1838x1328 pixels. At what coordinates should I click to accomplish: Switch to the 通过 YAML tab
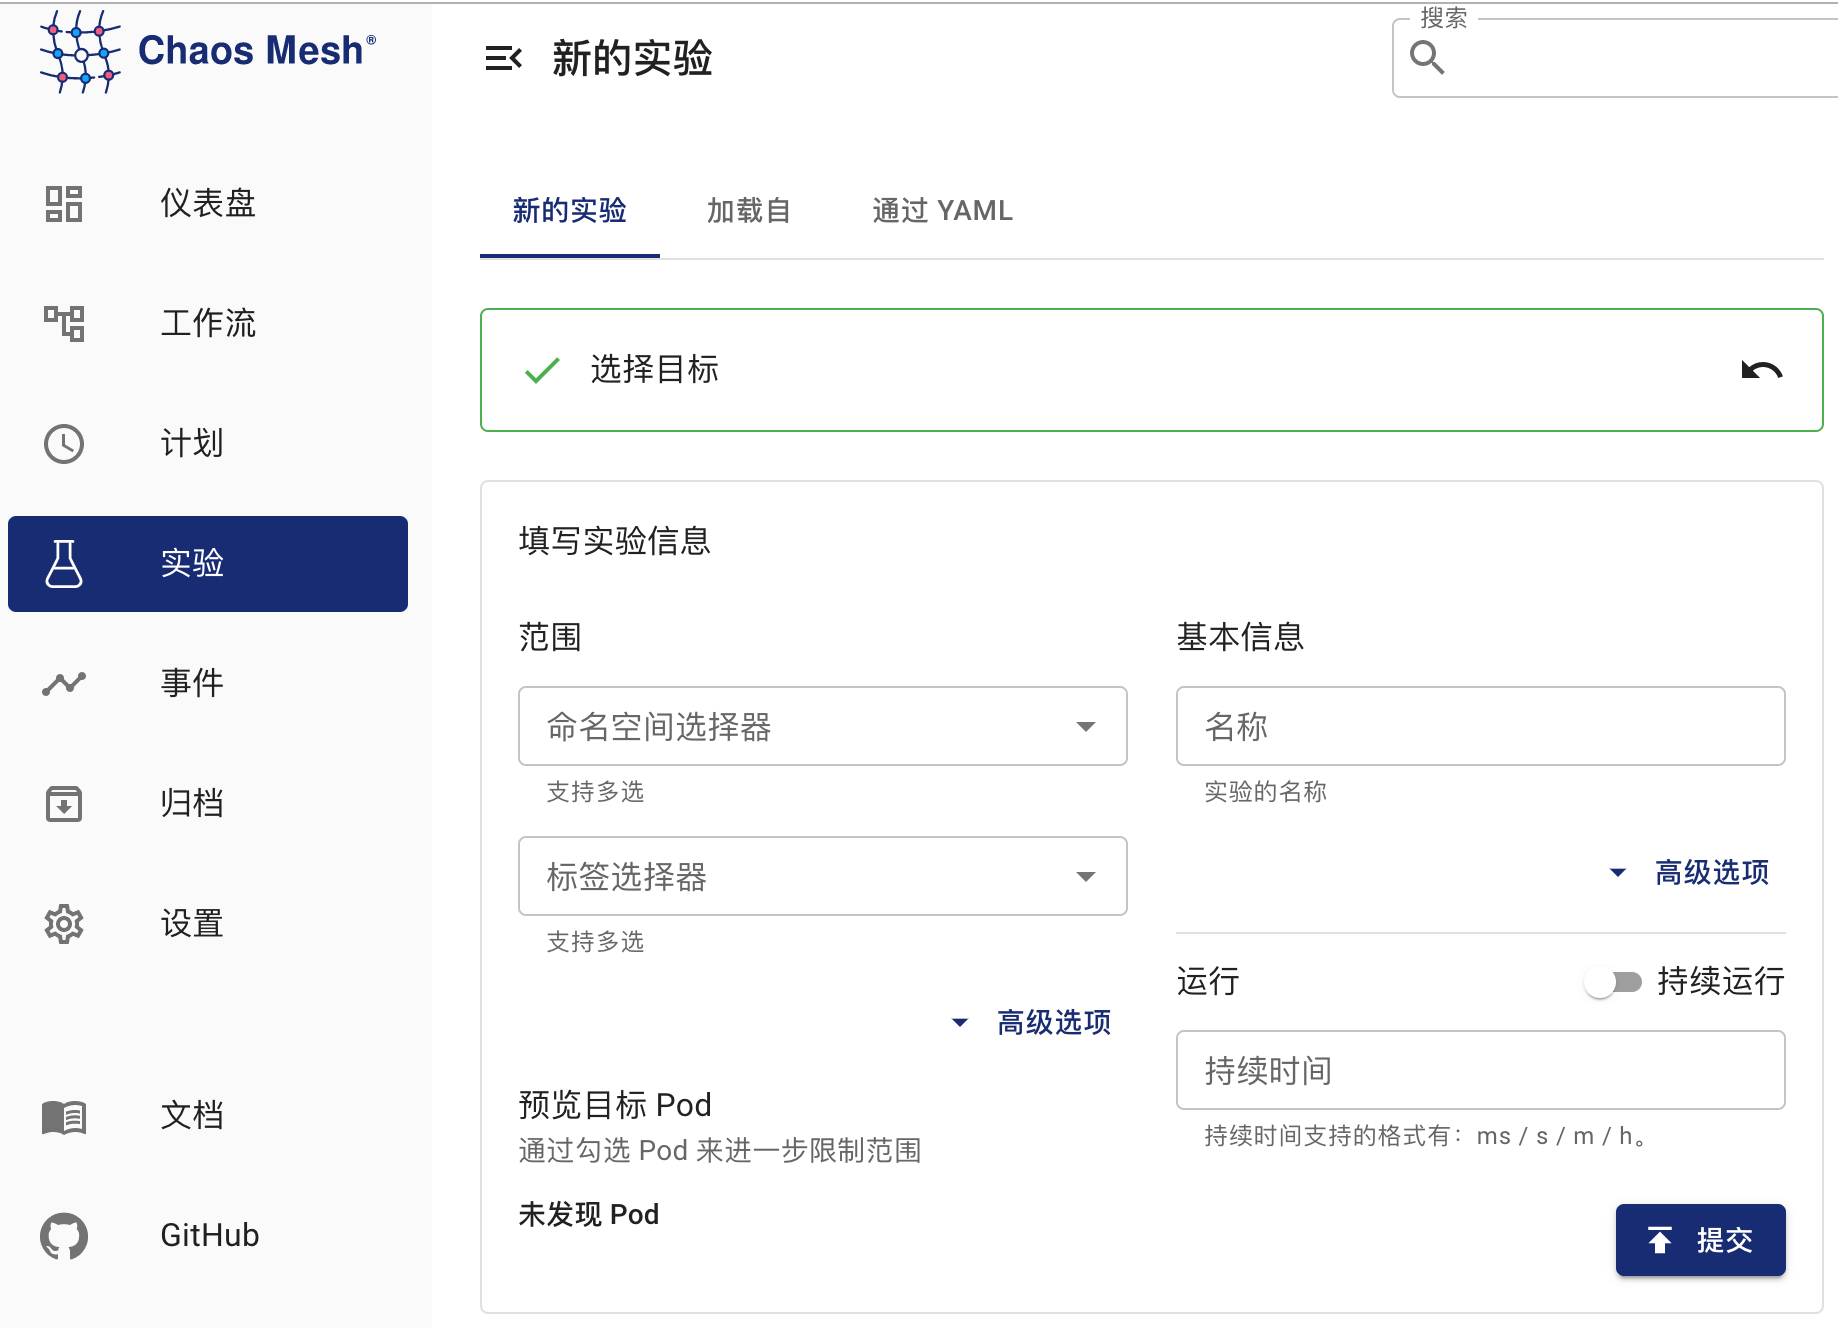click(x=941, y=210)
